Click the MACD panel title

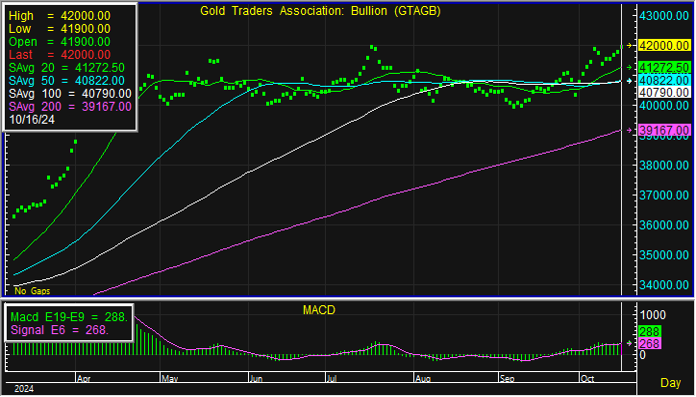coord(319,310)
